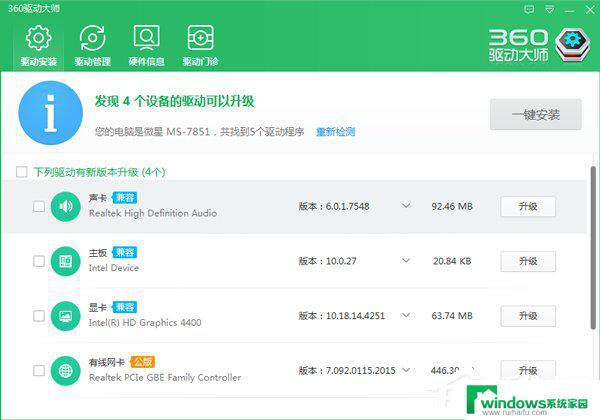This screenshot has height=420, width=600.
Task: Switch to the 驱动管理 tab
Action: (x=92, y=46)
